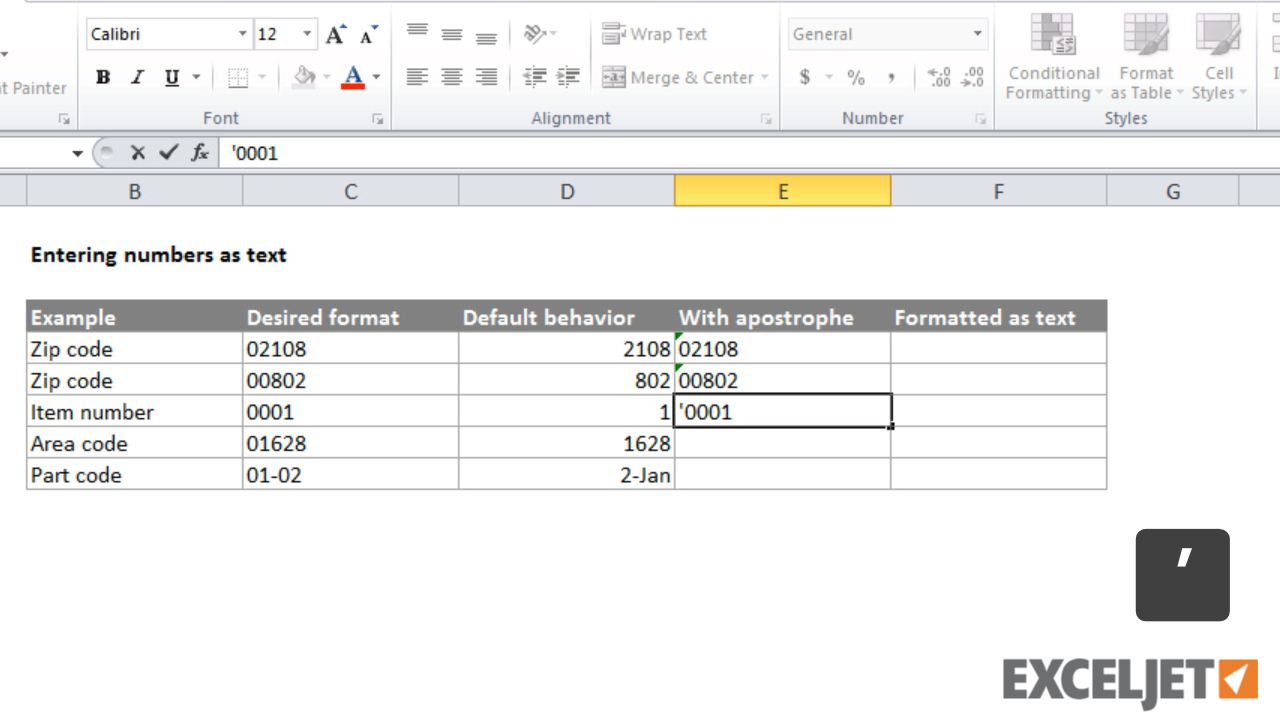Click Insert Function fx icon

(x=200, y=153)
